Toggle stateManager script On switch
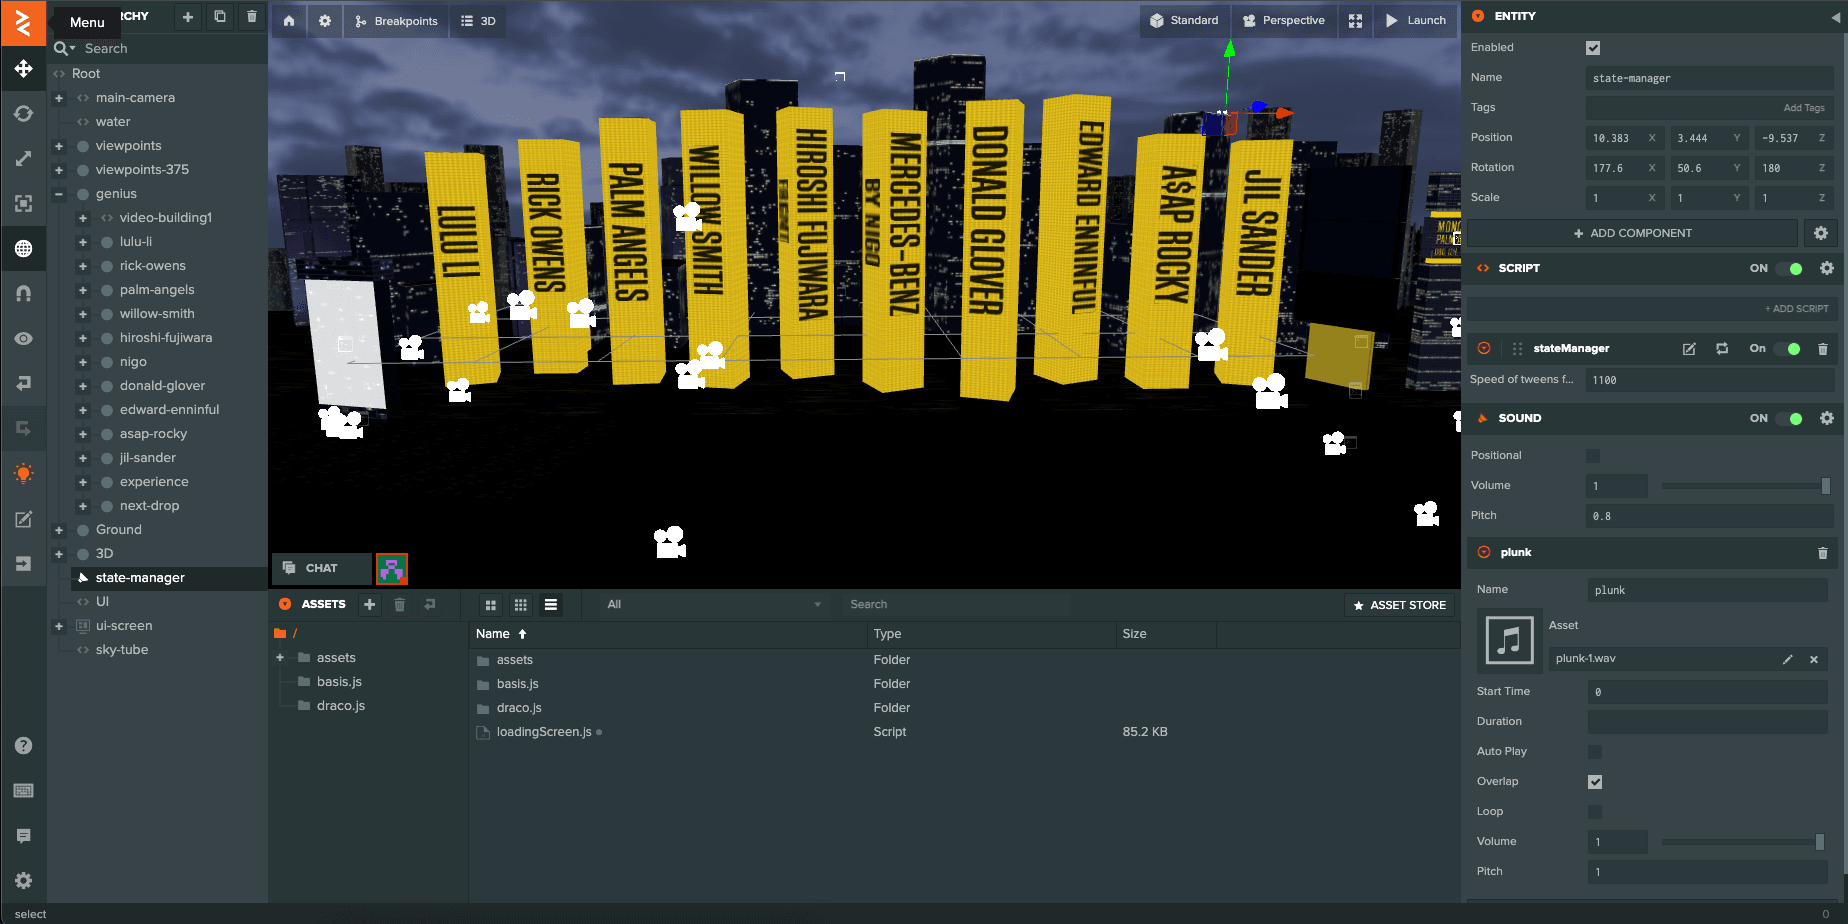Image resolution: width=1848 pixels, height=924 pixels. point(1789,349)
